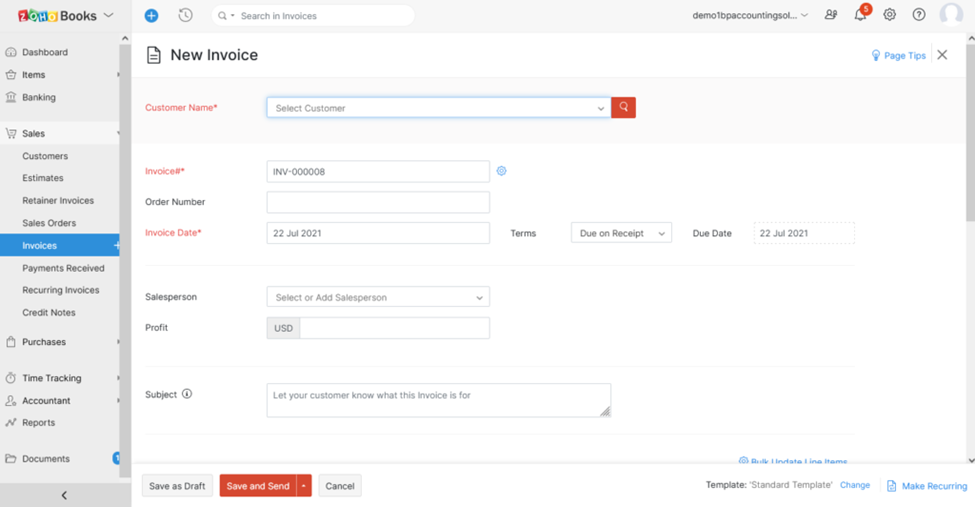This screenshot has width=975, height=507.
Task: Open Accountant submenu arrow in sidebar
Action: [118, 401]
